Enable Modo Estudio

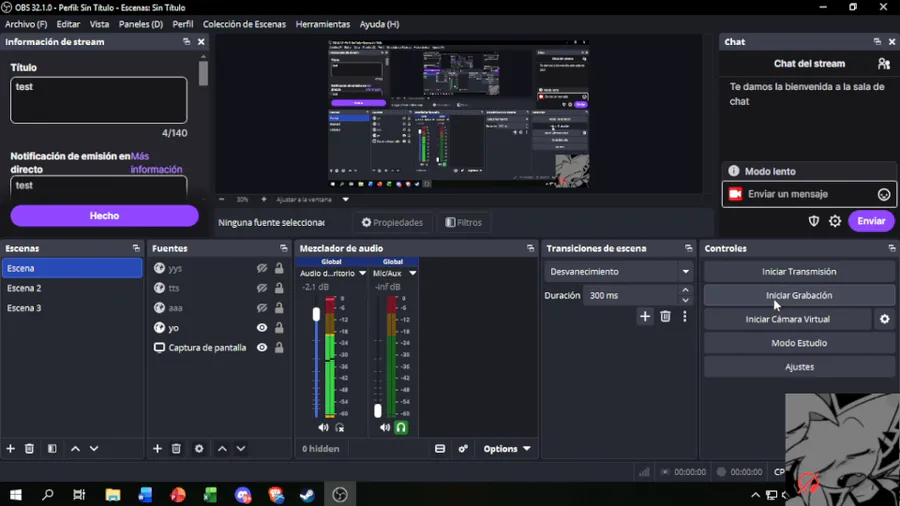pos(799,343)
